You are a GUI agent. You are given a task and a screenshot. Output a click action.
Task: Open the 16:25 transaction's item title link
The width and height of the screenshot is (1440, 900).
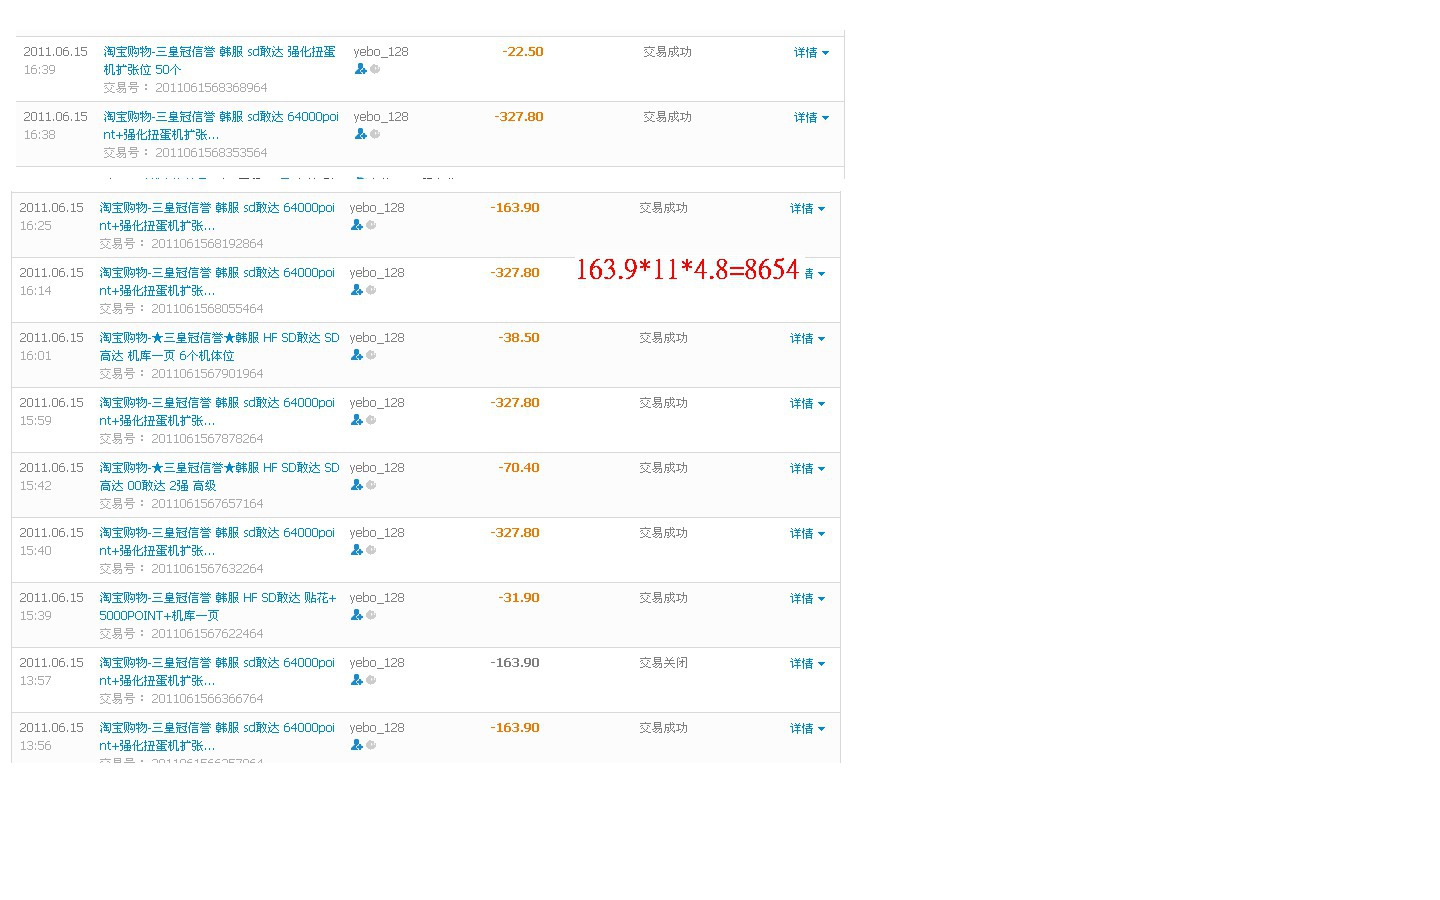[217, 216]
